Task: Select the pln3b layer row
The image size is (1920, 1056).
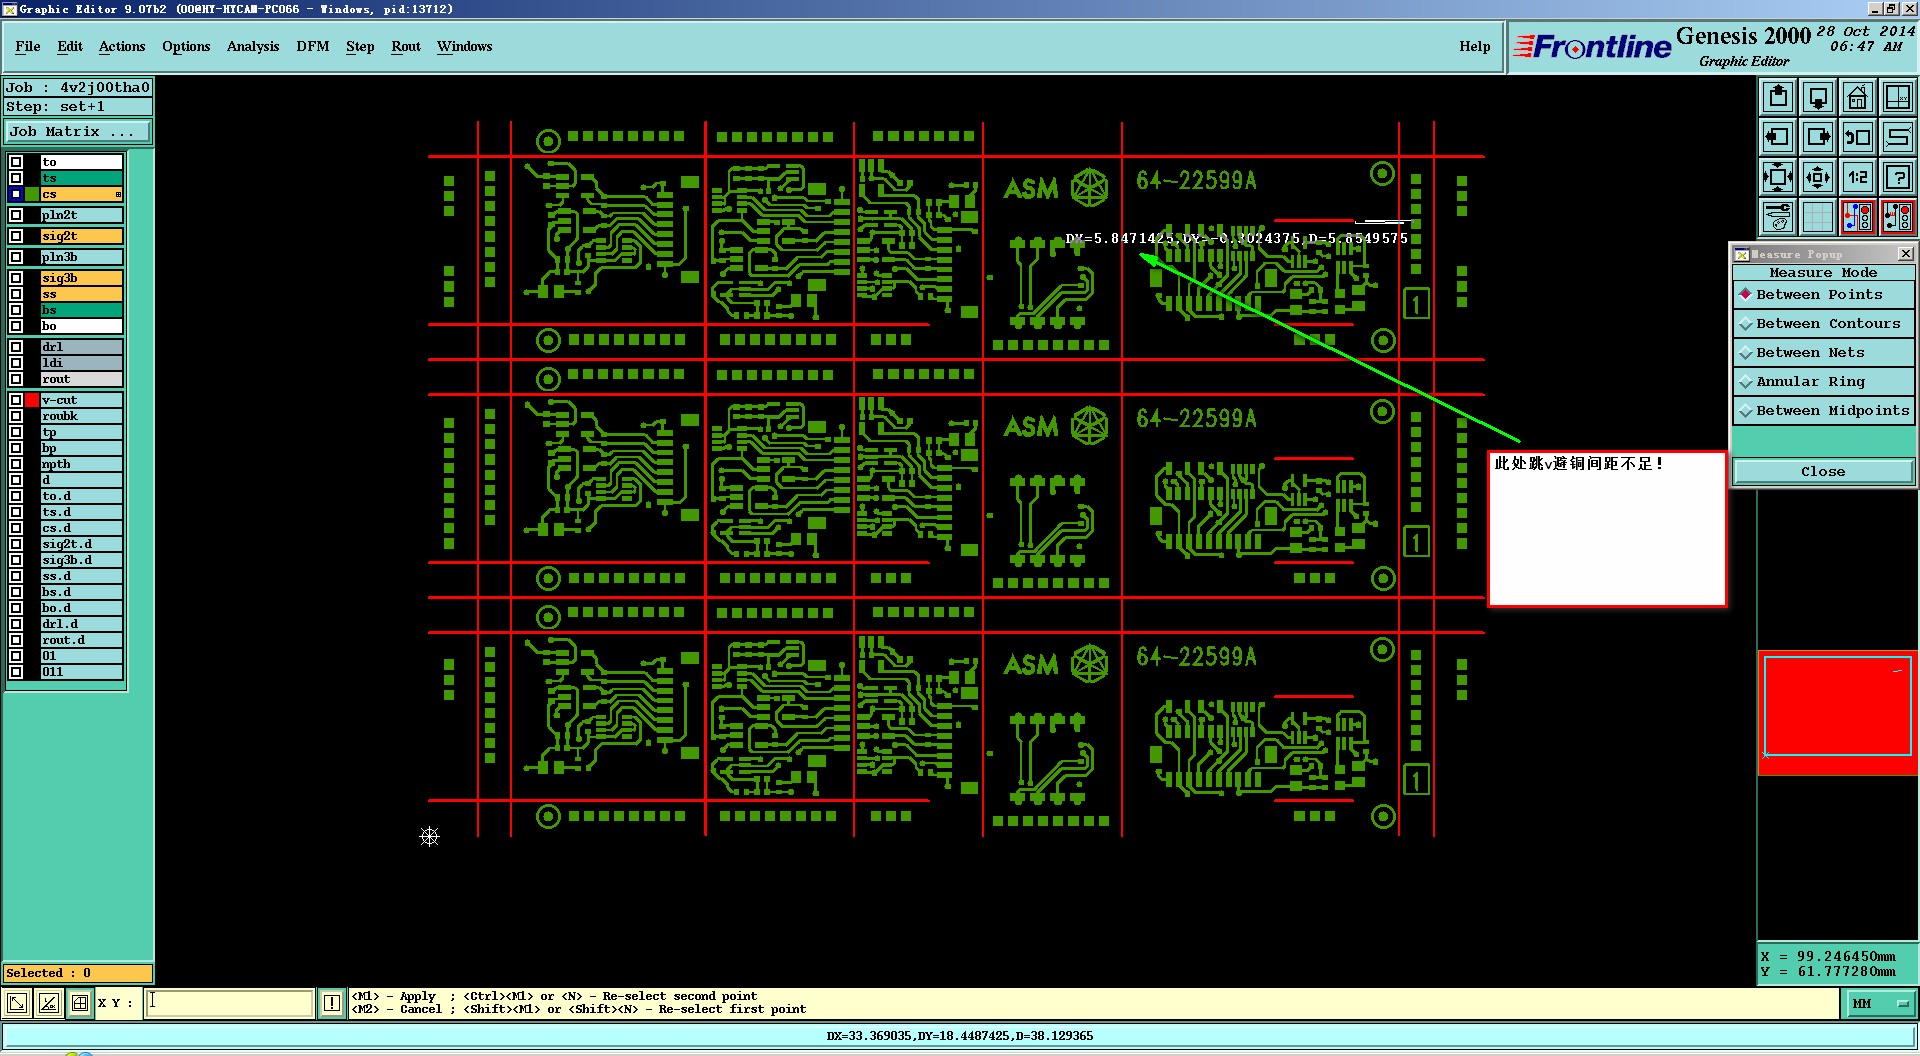Action: point(81,257)
